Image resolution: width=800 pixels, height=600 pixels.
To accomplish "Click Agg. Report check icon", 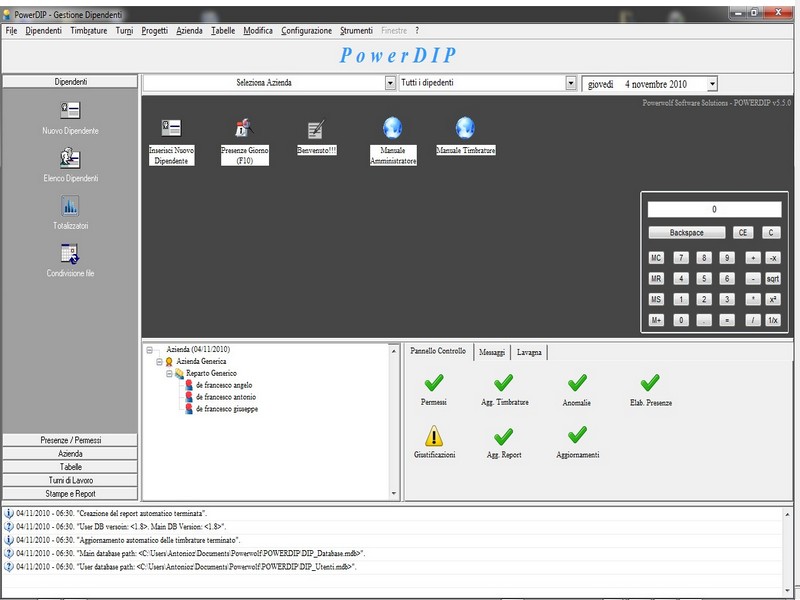I will coord(504,436).
